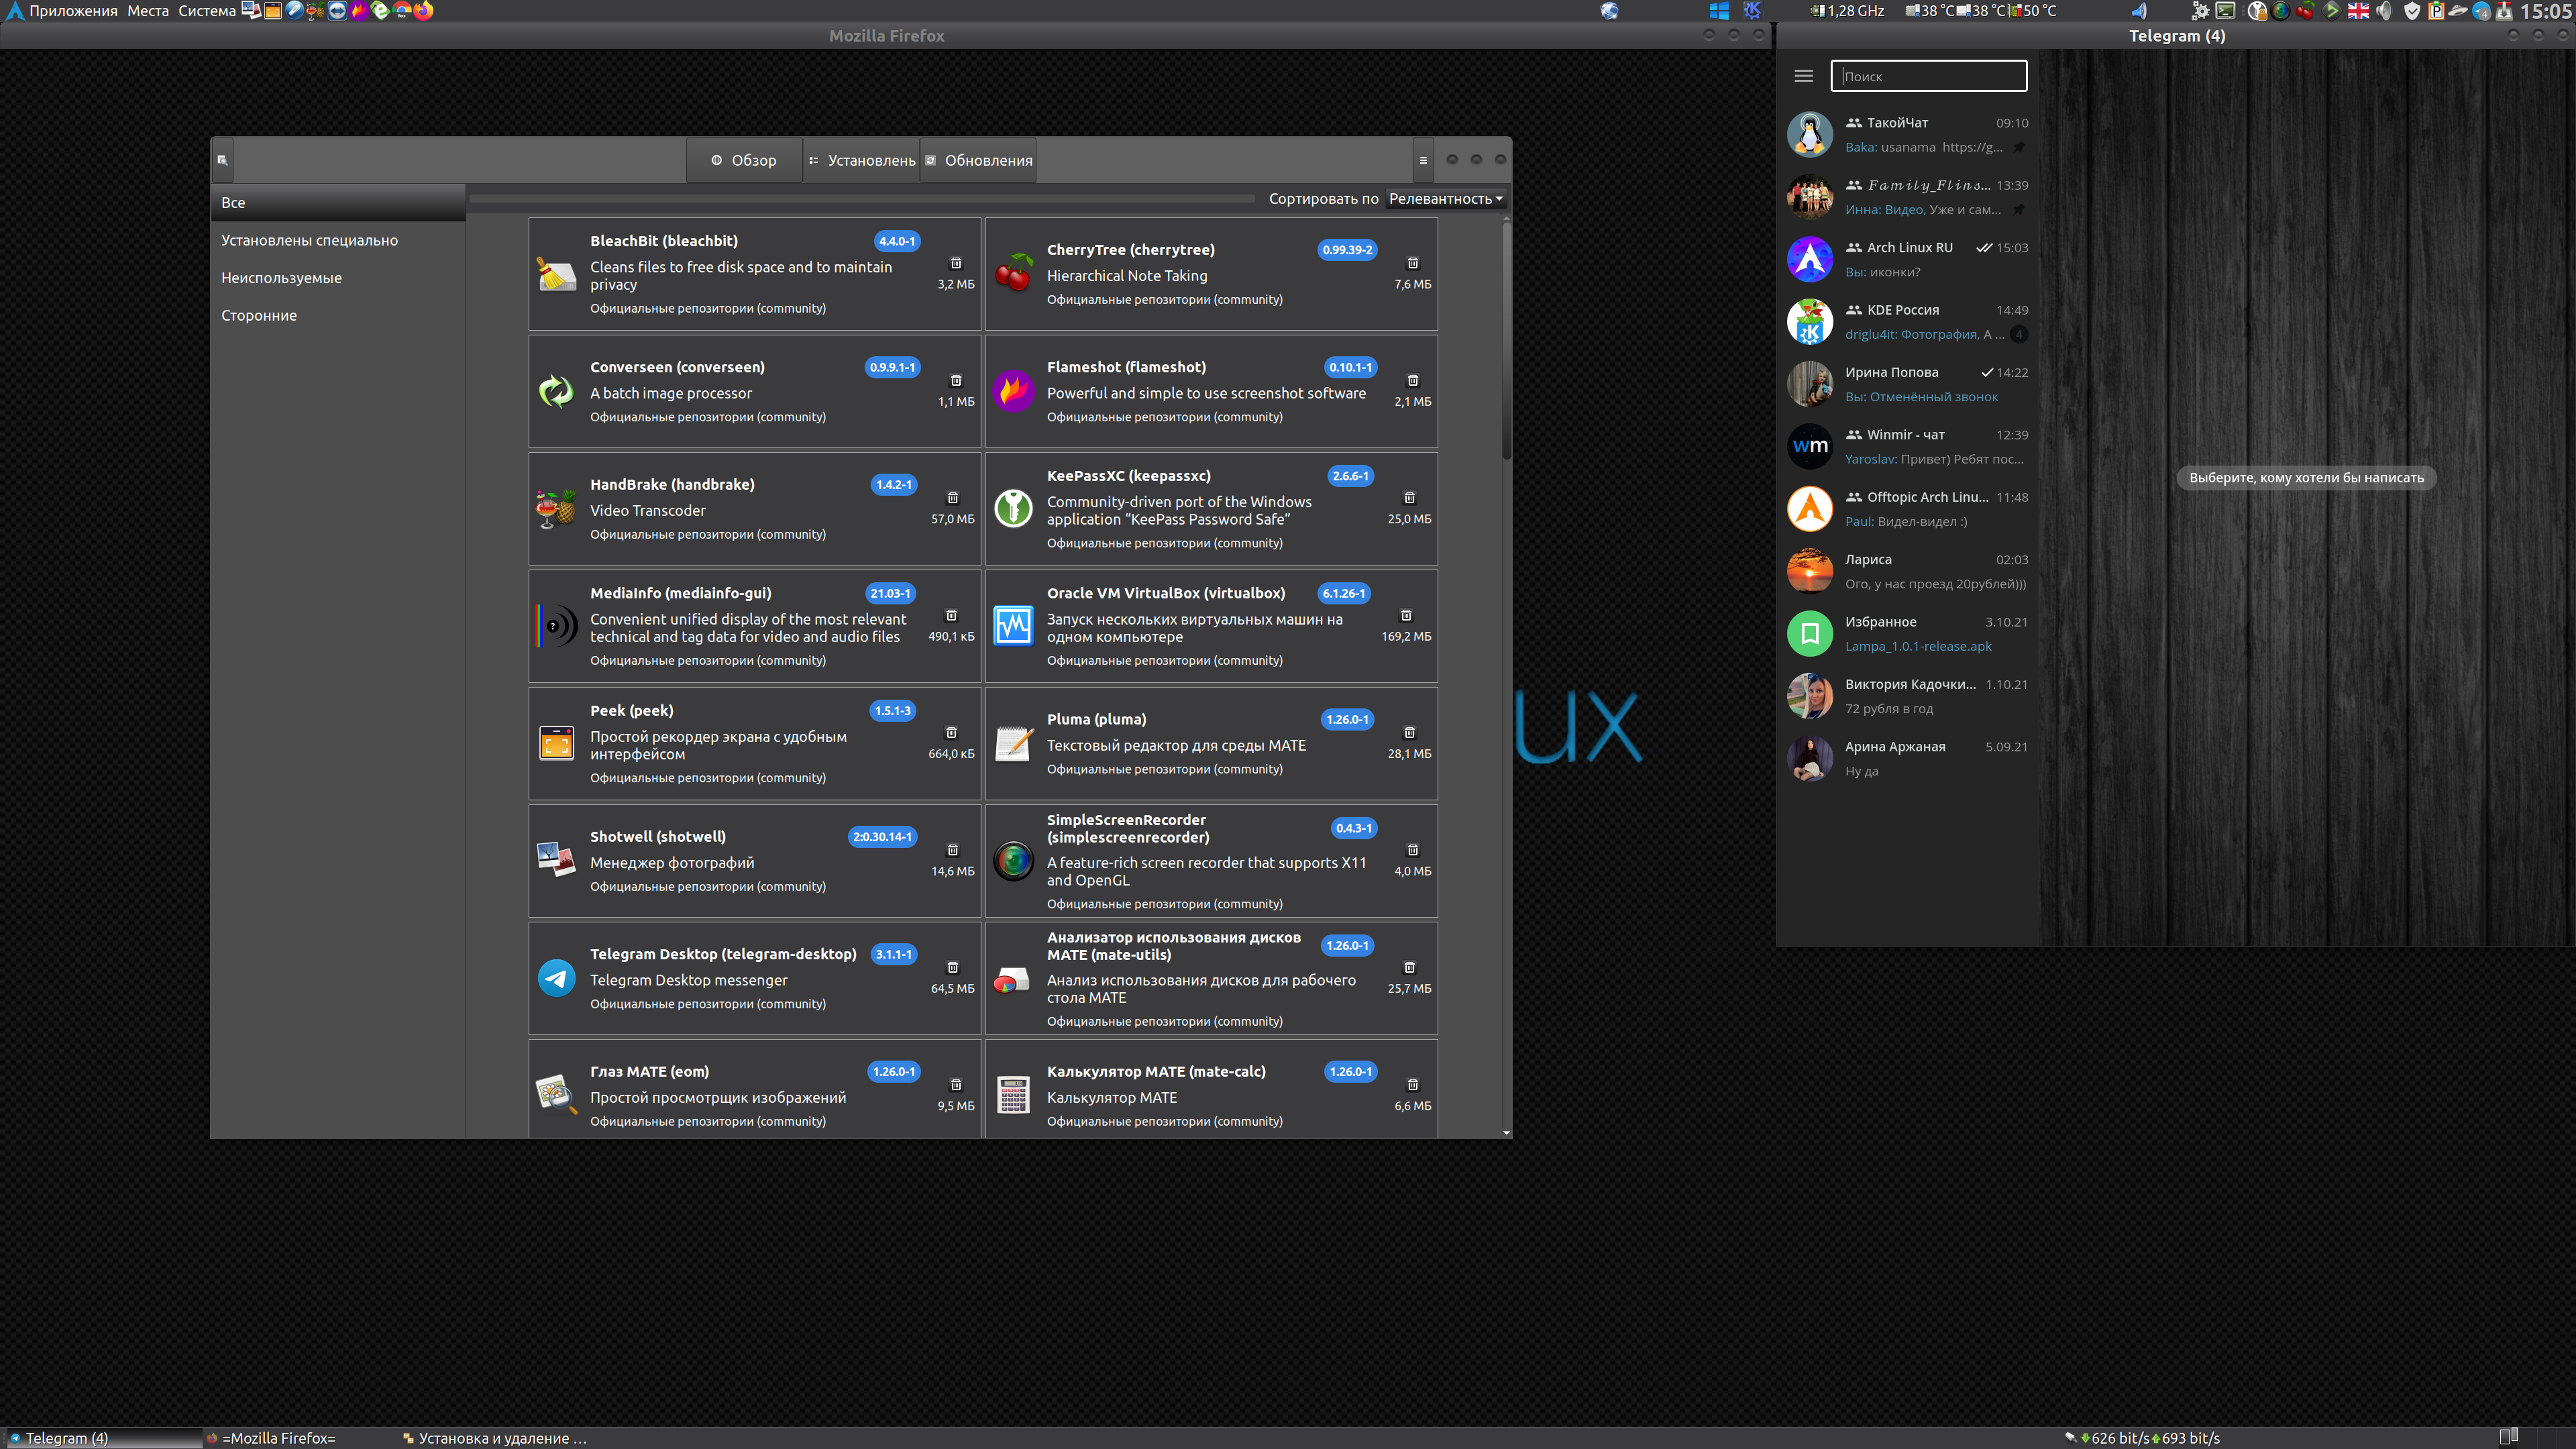Click the terminal icon in the system tray
The height and width of the screenshot is (1449, 2576).
click(x=2225, y=11)
